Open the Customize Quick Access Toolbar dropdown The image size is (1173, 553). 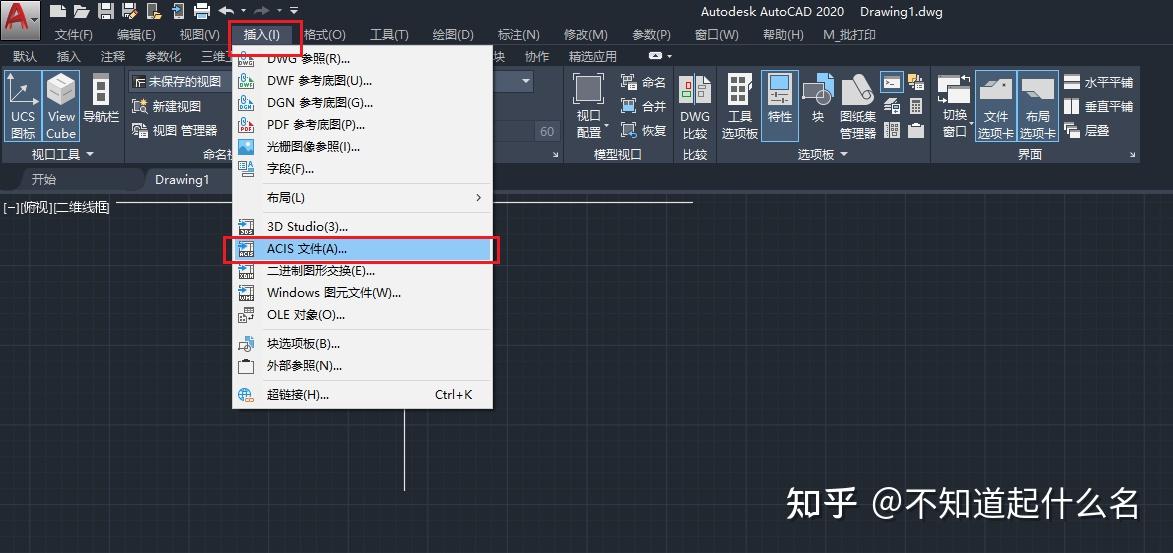pyautogui.click(x=293, y=10)
